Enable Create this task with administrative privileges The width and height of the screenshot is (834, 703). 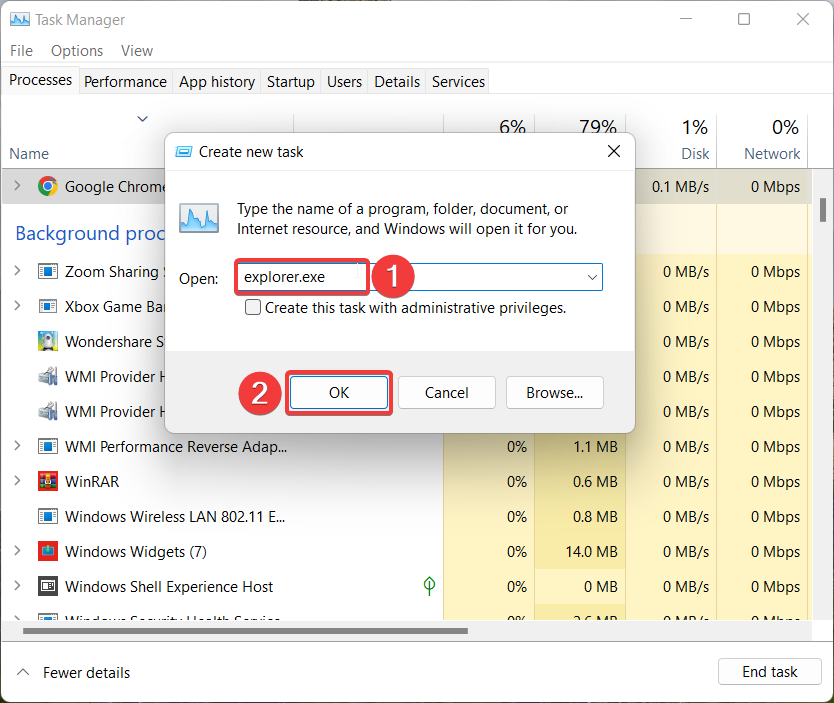252,307
